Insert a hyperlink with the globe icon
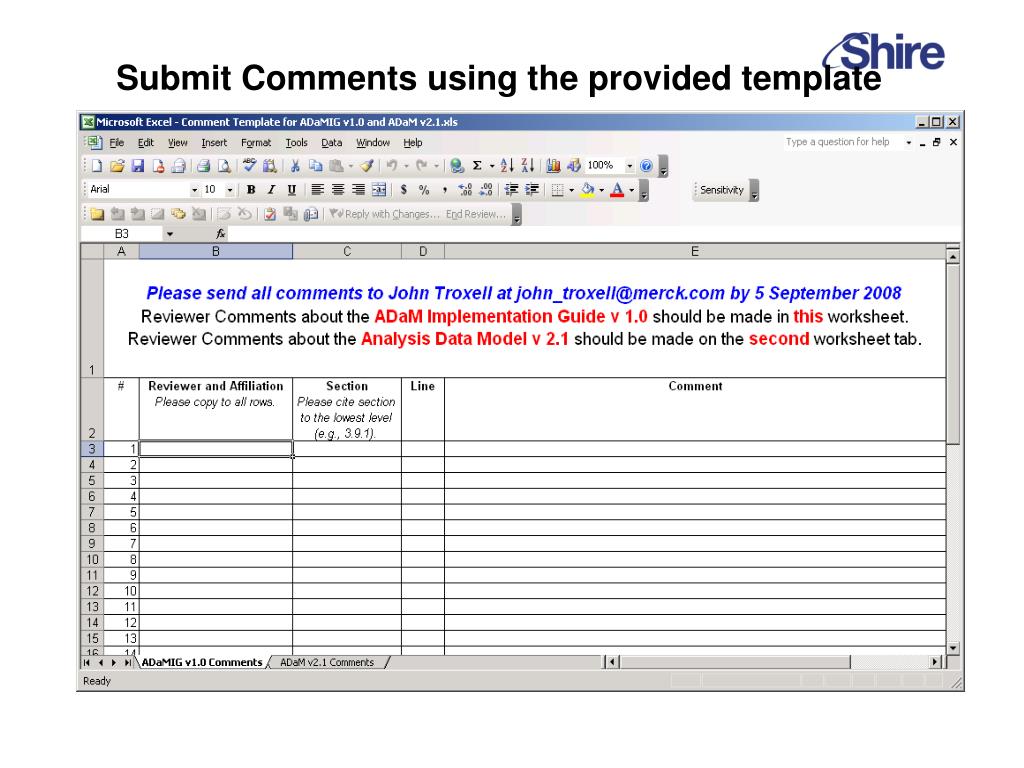The height and width of the screenshot is (768, 1024). 457,166
